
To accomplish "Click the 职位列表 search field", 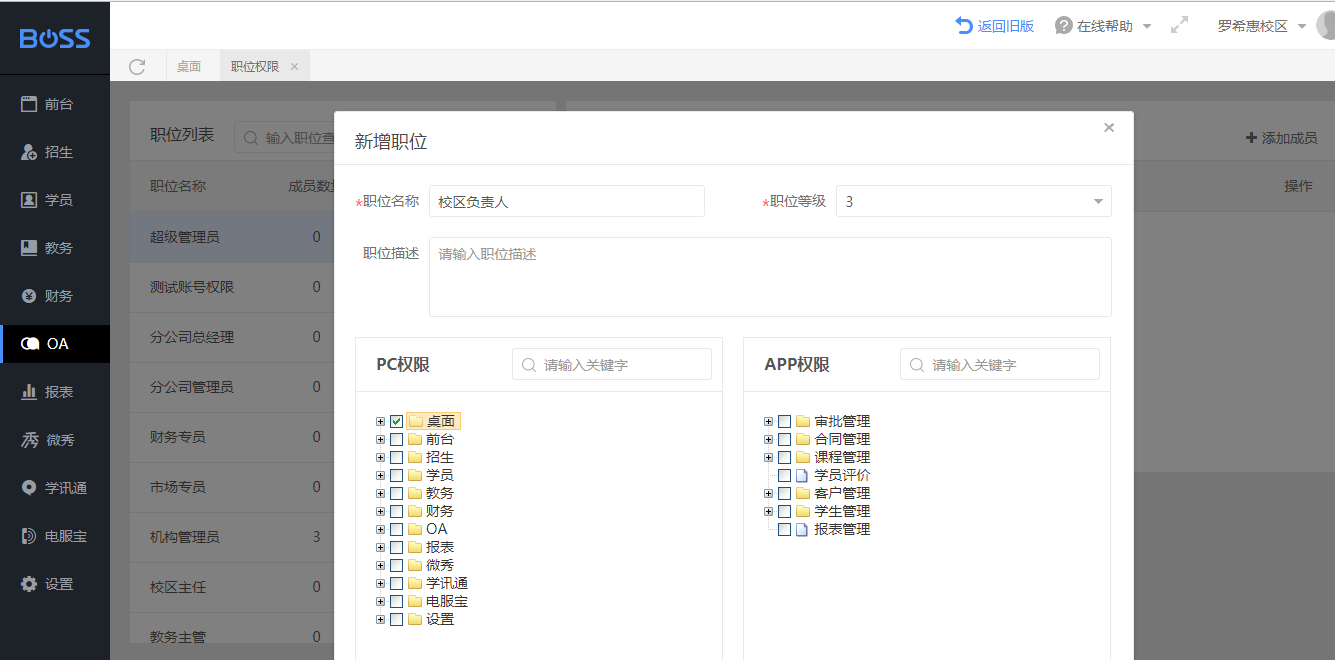I will click(x=285, y=138).
